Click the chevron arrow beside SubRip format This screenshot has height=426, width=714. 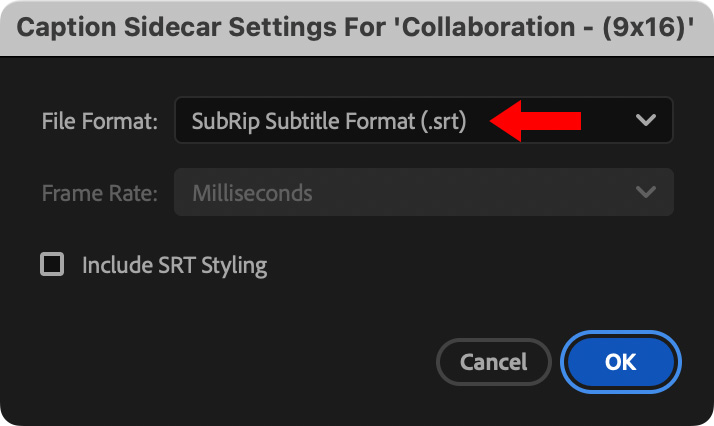click(x=646, y=121)
